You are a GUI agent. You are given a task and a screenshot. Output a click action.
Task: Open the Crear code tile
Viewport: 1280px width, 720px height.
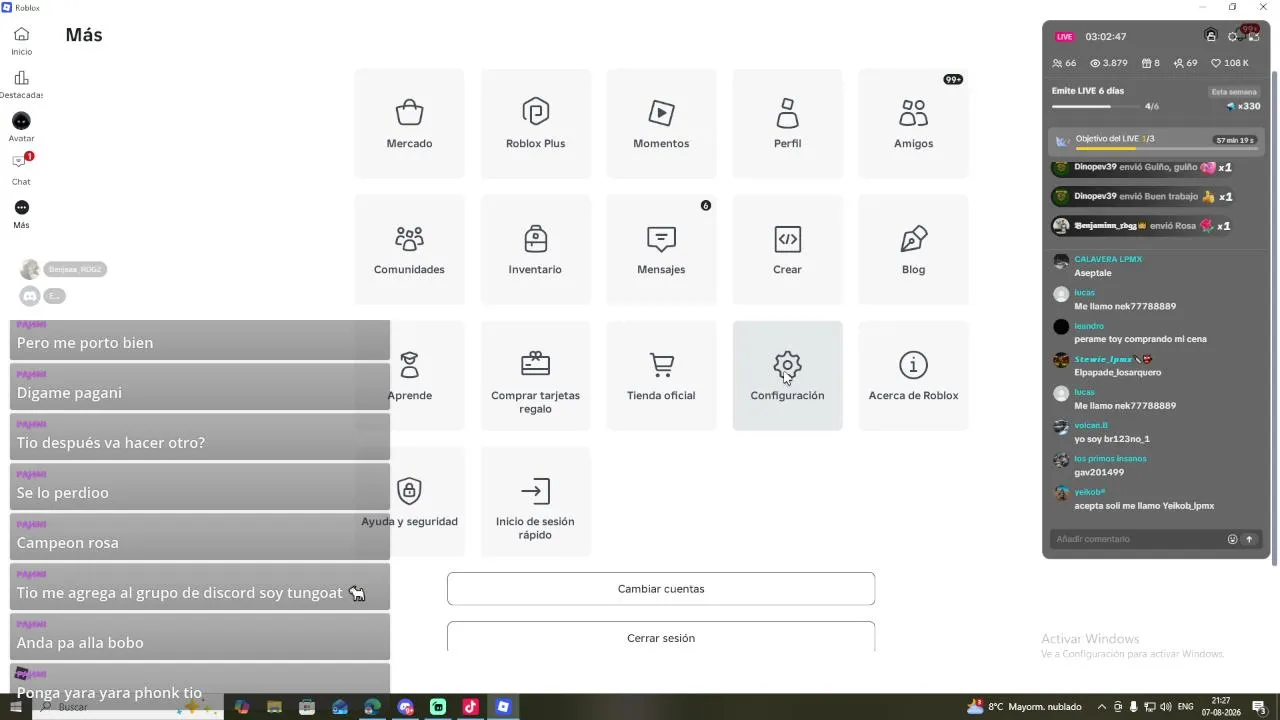coord(787,250)
